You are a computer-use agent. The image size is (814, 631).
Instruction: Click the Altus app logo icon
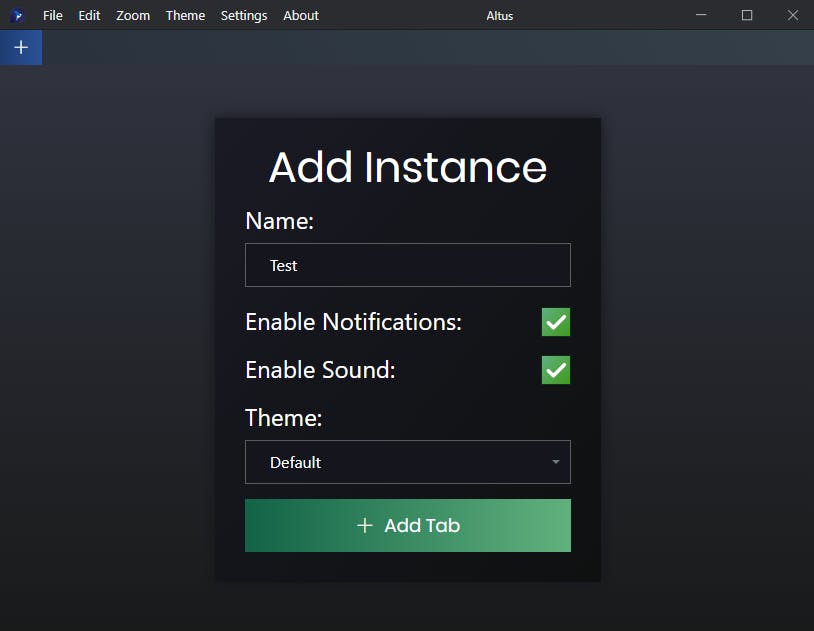(x=17, y=16)
